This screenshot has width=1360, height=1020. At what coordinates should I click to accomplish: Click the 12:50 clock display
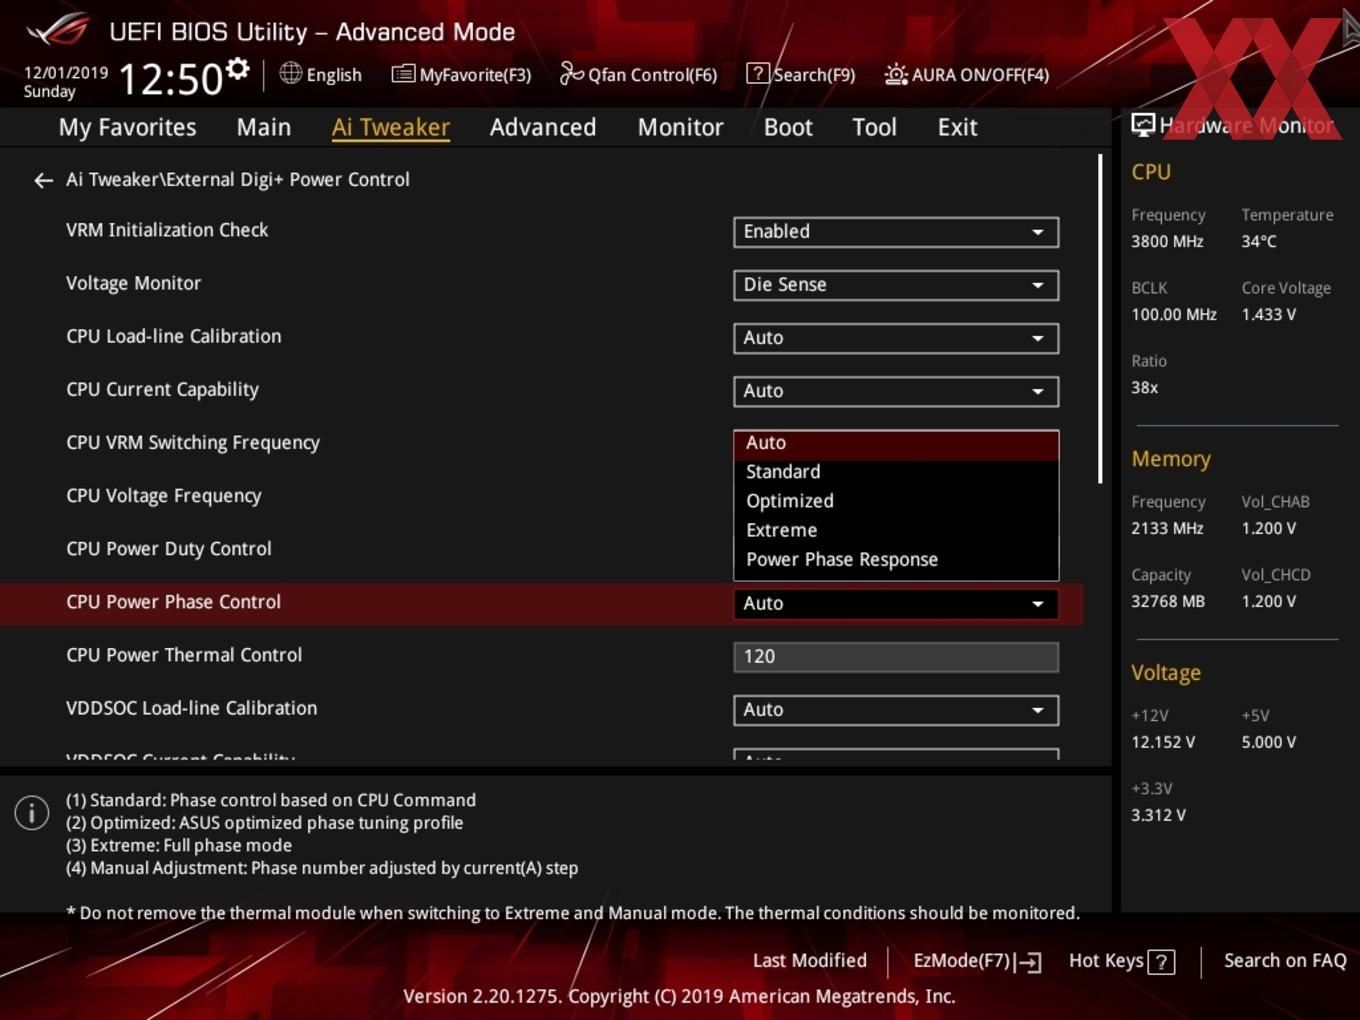(170, 79)
